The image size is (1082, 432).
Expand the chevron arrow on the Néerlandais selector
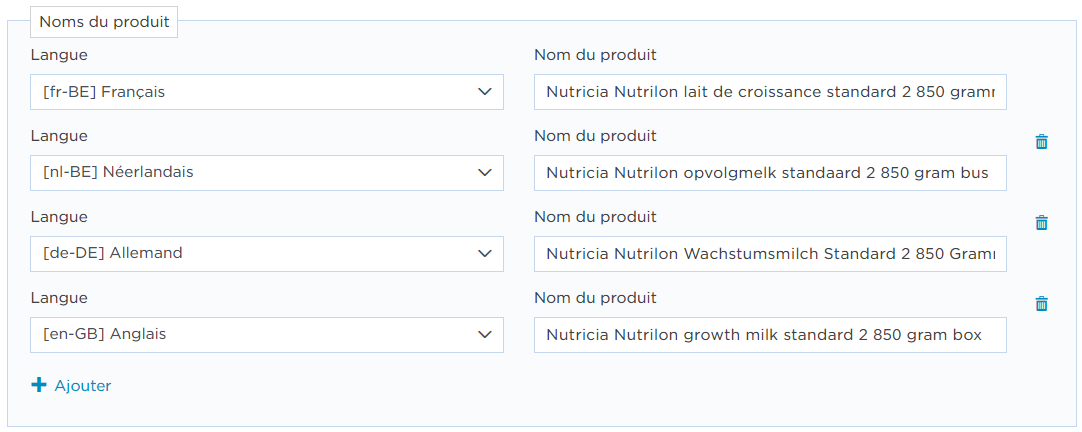tap(484, 173)
